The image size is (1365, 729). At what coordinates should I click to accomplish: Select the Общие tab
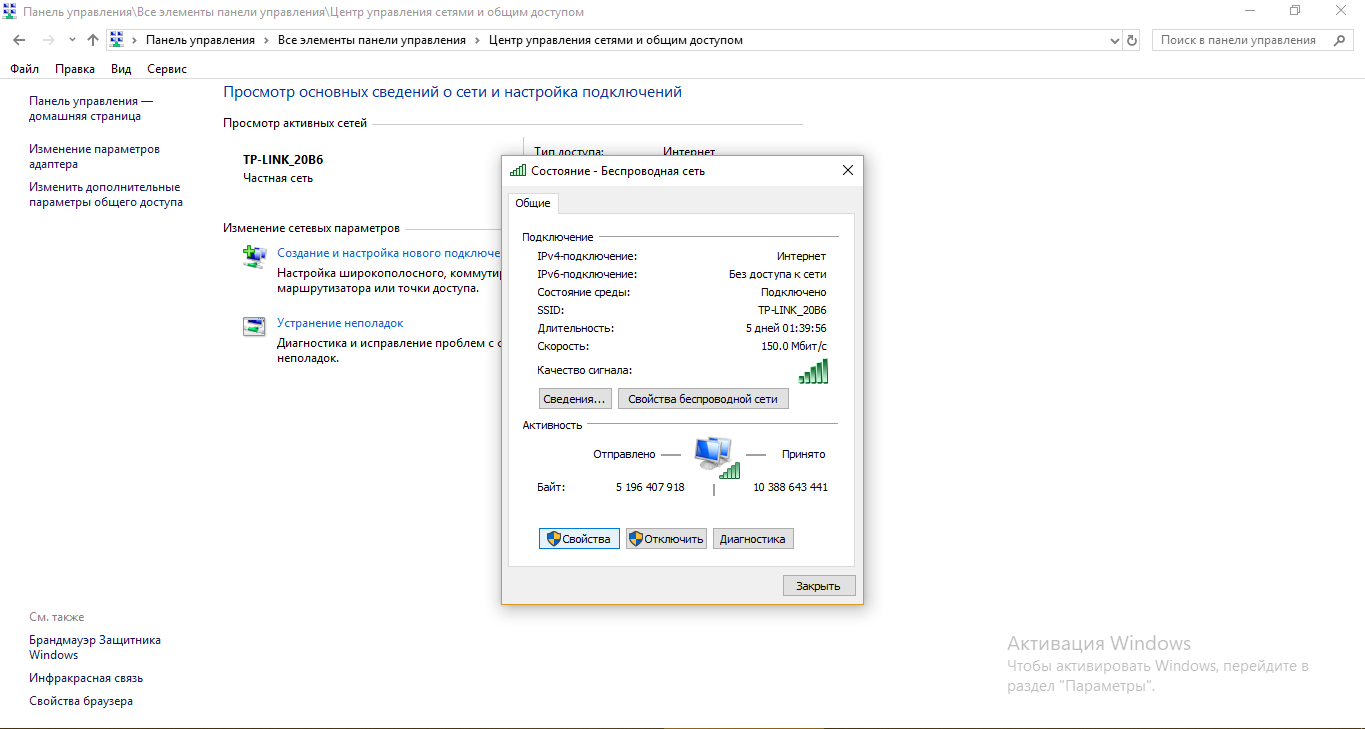coord(532,203)
